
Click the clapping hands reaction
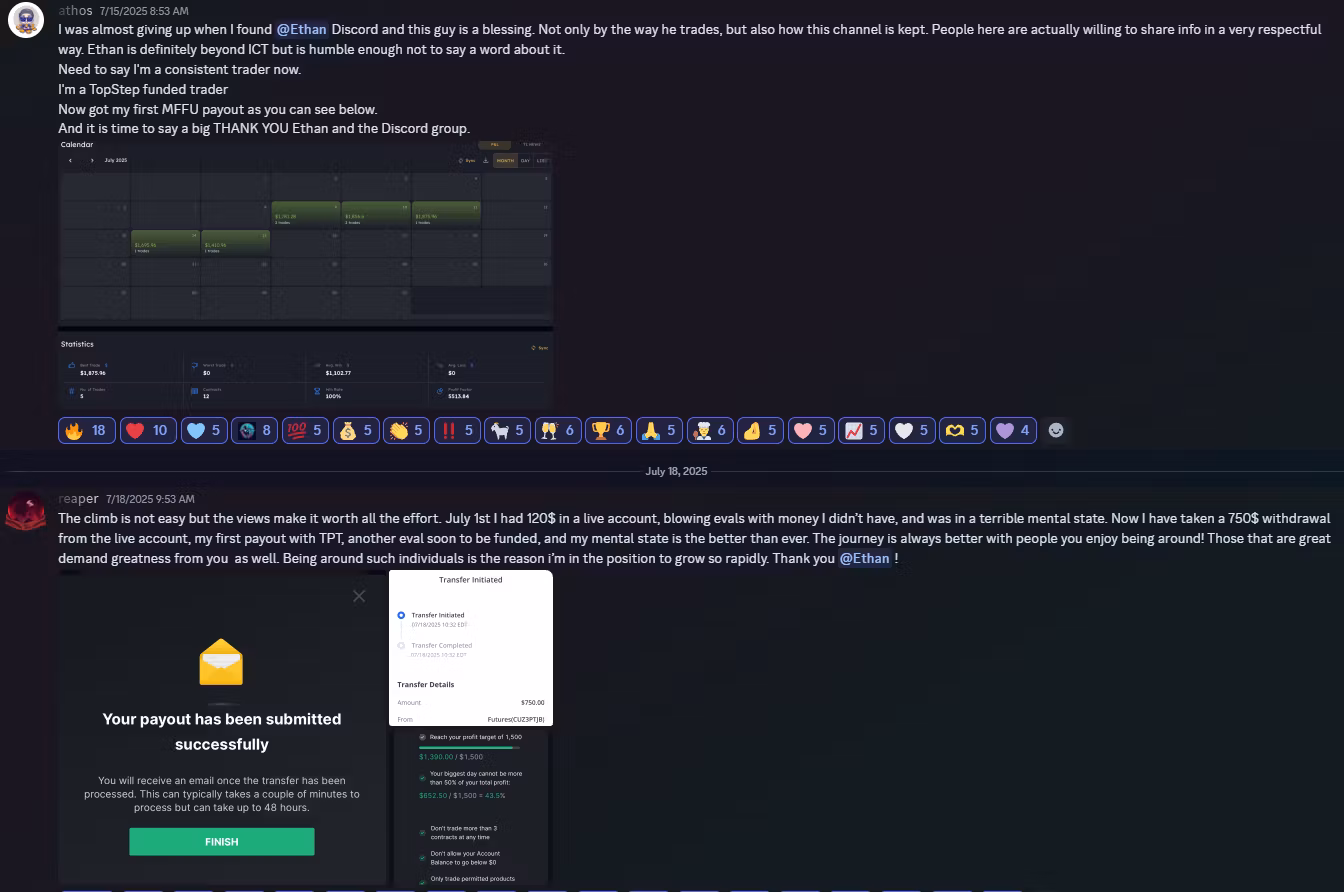[x=406, y=430]
